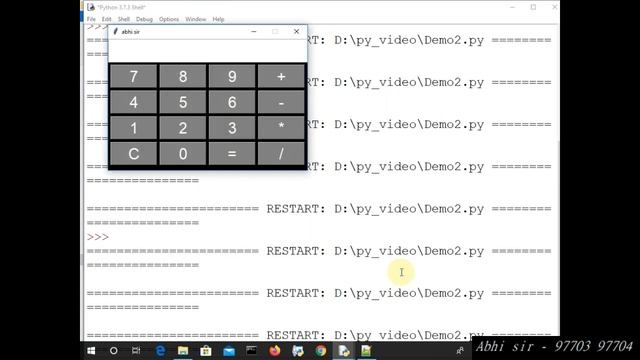Switch to the active Python IDLE taskbar icon
The image size is (640, 360).
(344, 351)
